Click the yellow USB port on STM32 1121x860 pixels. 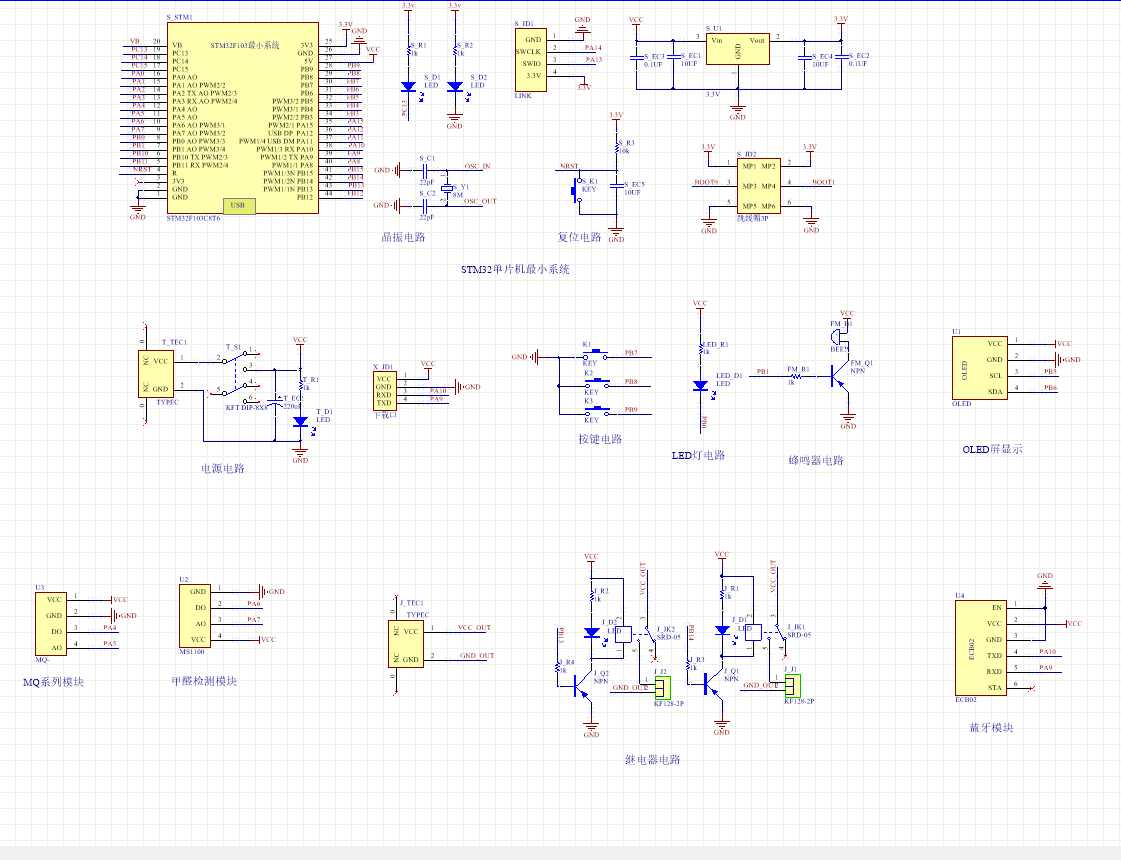click(x=237, y=206)
